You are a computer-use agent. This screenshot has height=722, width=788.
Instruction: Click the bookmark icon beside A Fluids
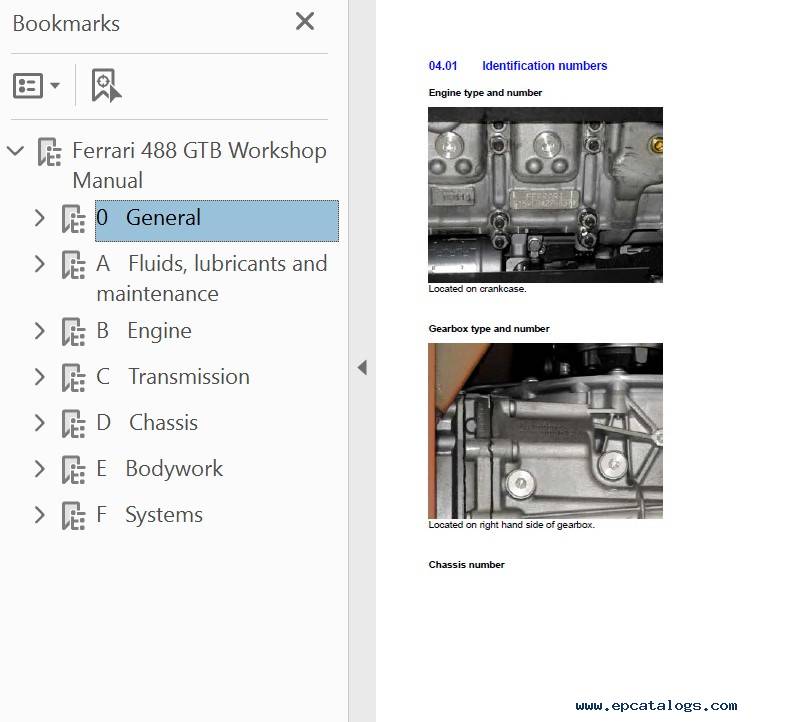click(73, 264)
